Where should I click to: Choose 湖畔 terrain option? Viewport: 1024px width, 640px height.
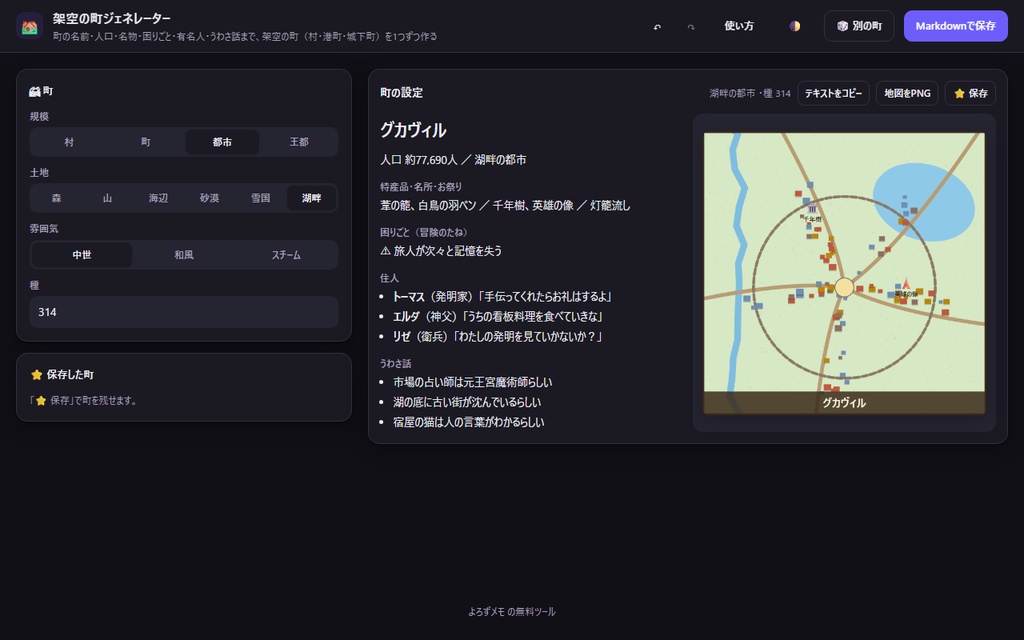click(312, 198)
